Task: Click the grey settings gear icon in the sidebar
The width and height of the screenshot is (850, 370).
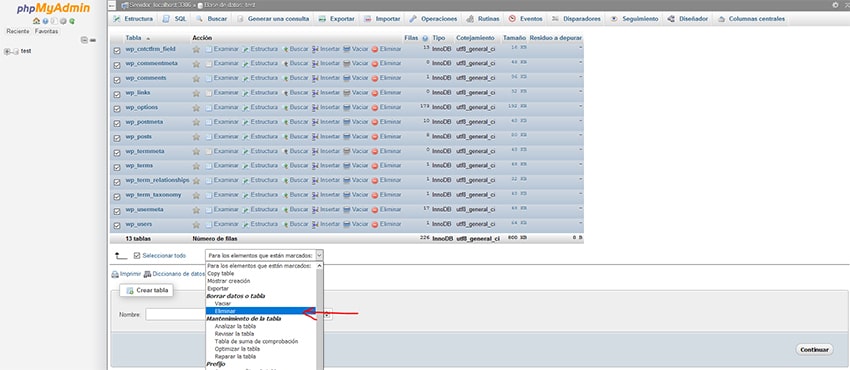Action: coord(63,21)
